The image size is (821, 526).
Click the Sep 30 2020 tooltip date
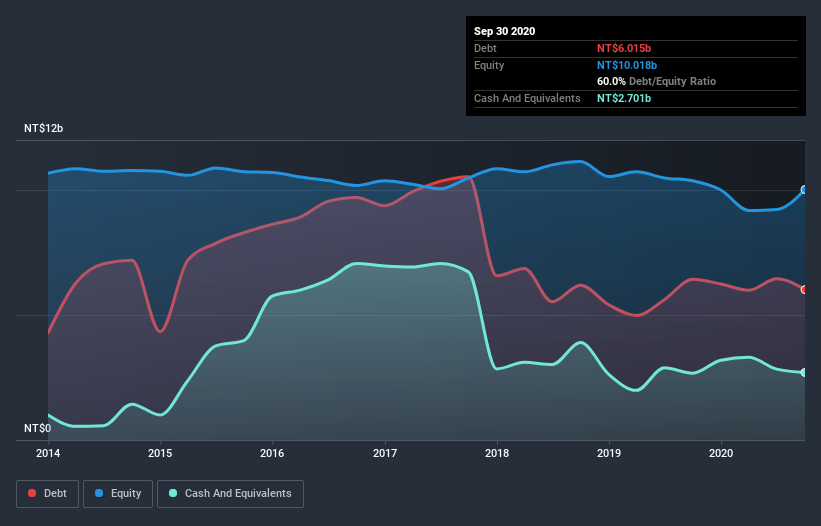[x=505, y=31]
